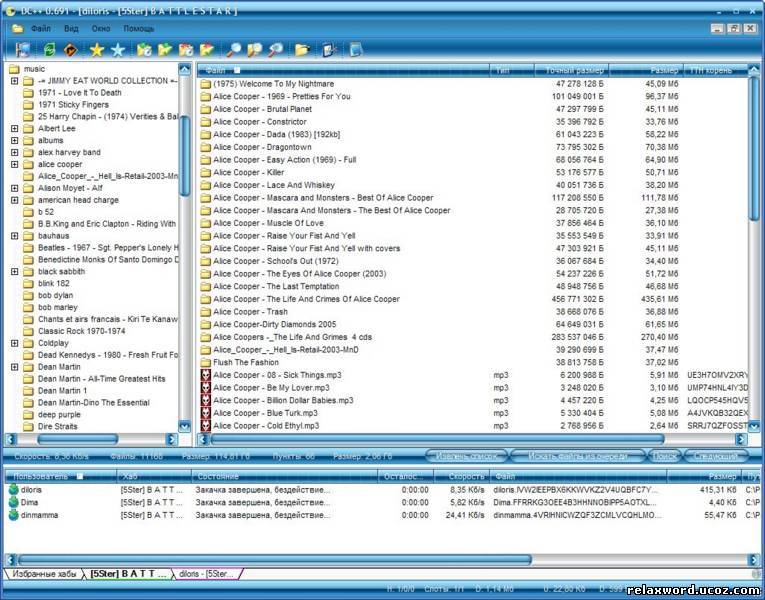Select the 'Dire Straits' folder in tree

pyautogui.click(x=58, y=426)
